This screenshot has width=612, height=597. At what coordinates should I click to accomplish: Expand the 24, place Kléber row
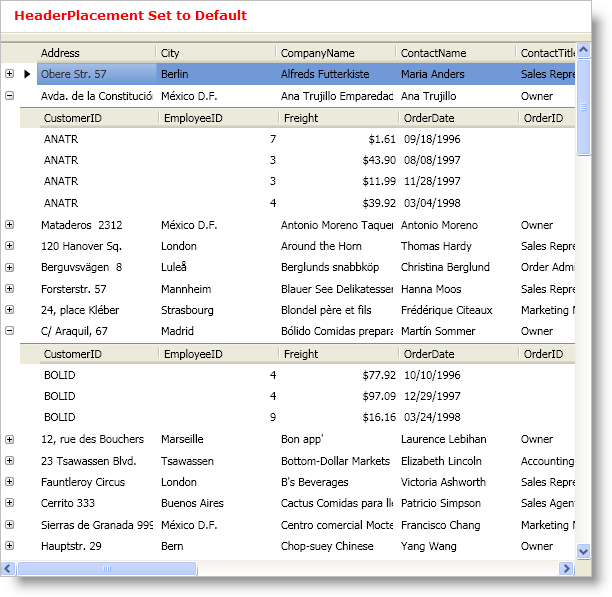pyautogui.click(x=10, y=310)
